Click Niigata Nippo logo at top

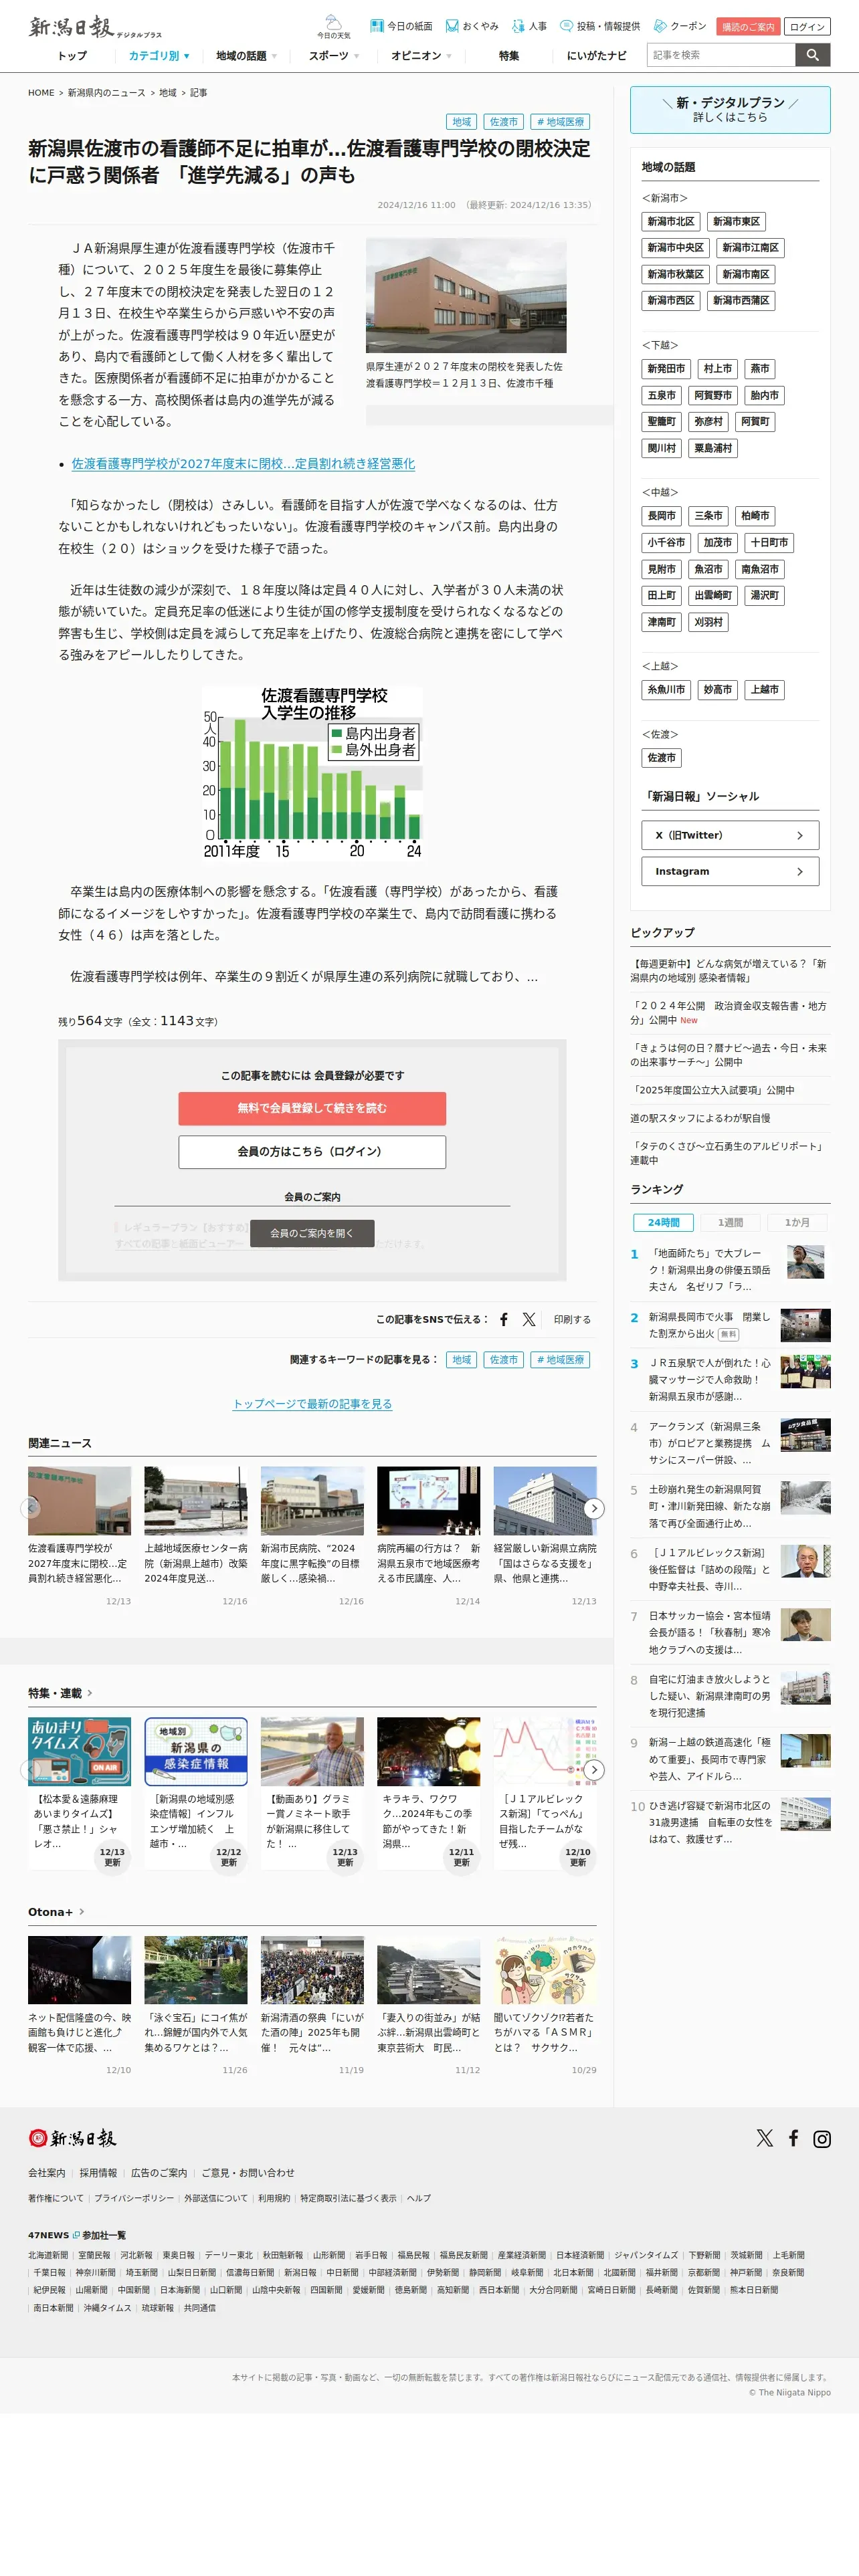coord(95,28)
